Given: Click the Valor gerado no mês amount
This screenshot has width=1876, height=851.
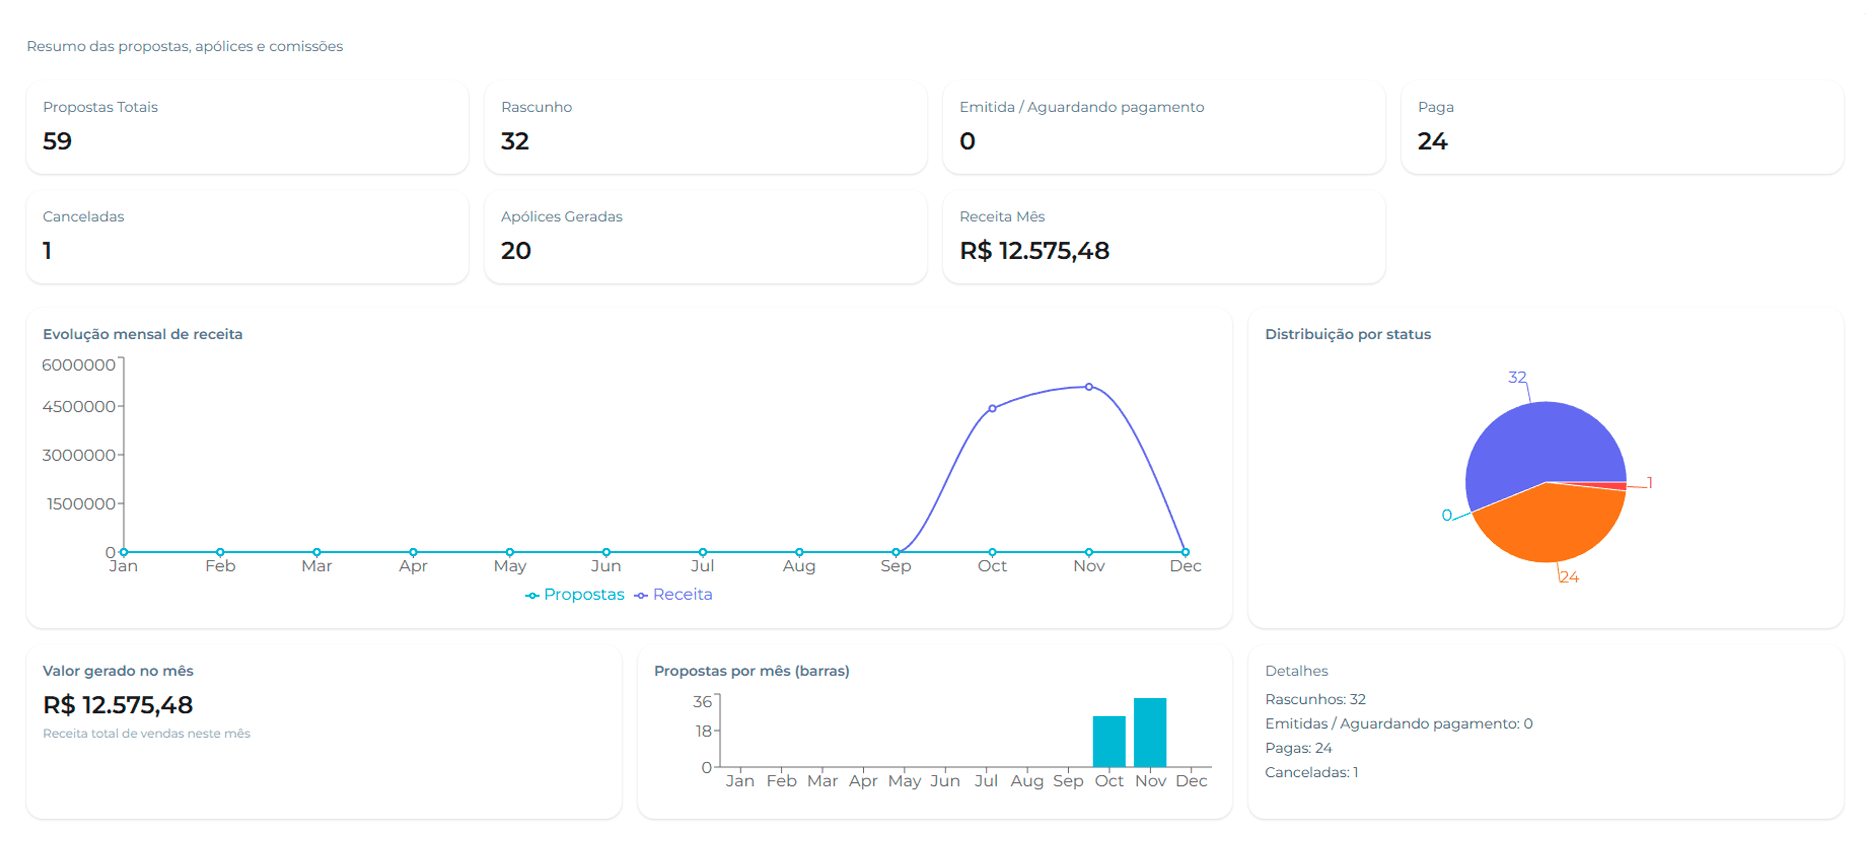Looking at the screenshot, I should pos(118,705).
